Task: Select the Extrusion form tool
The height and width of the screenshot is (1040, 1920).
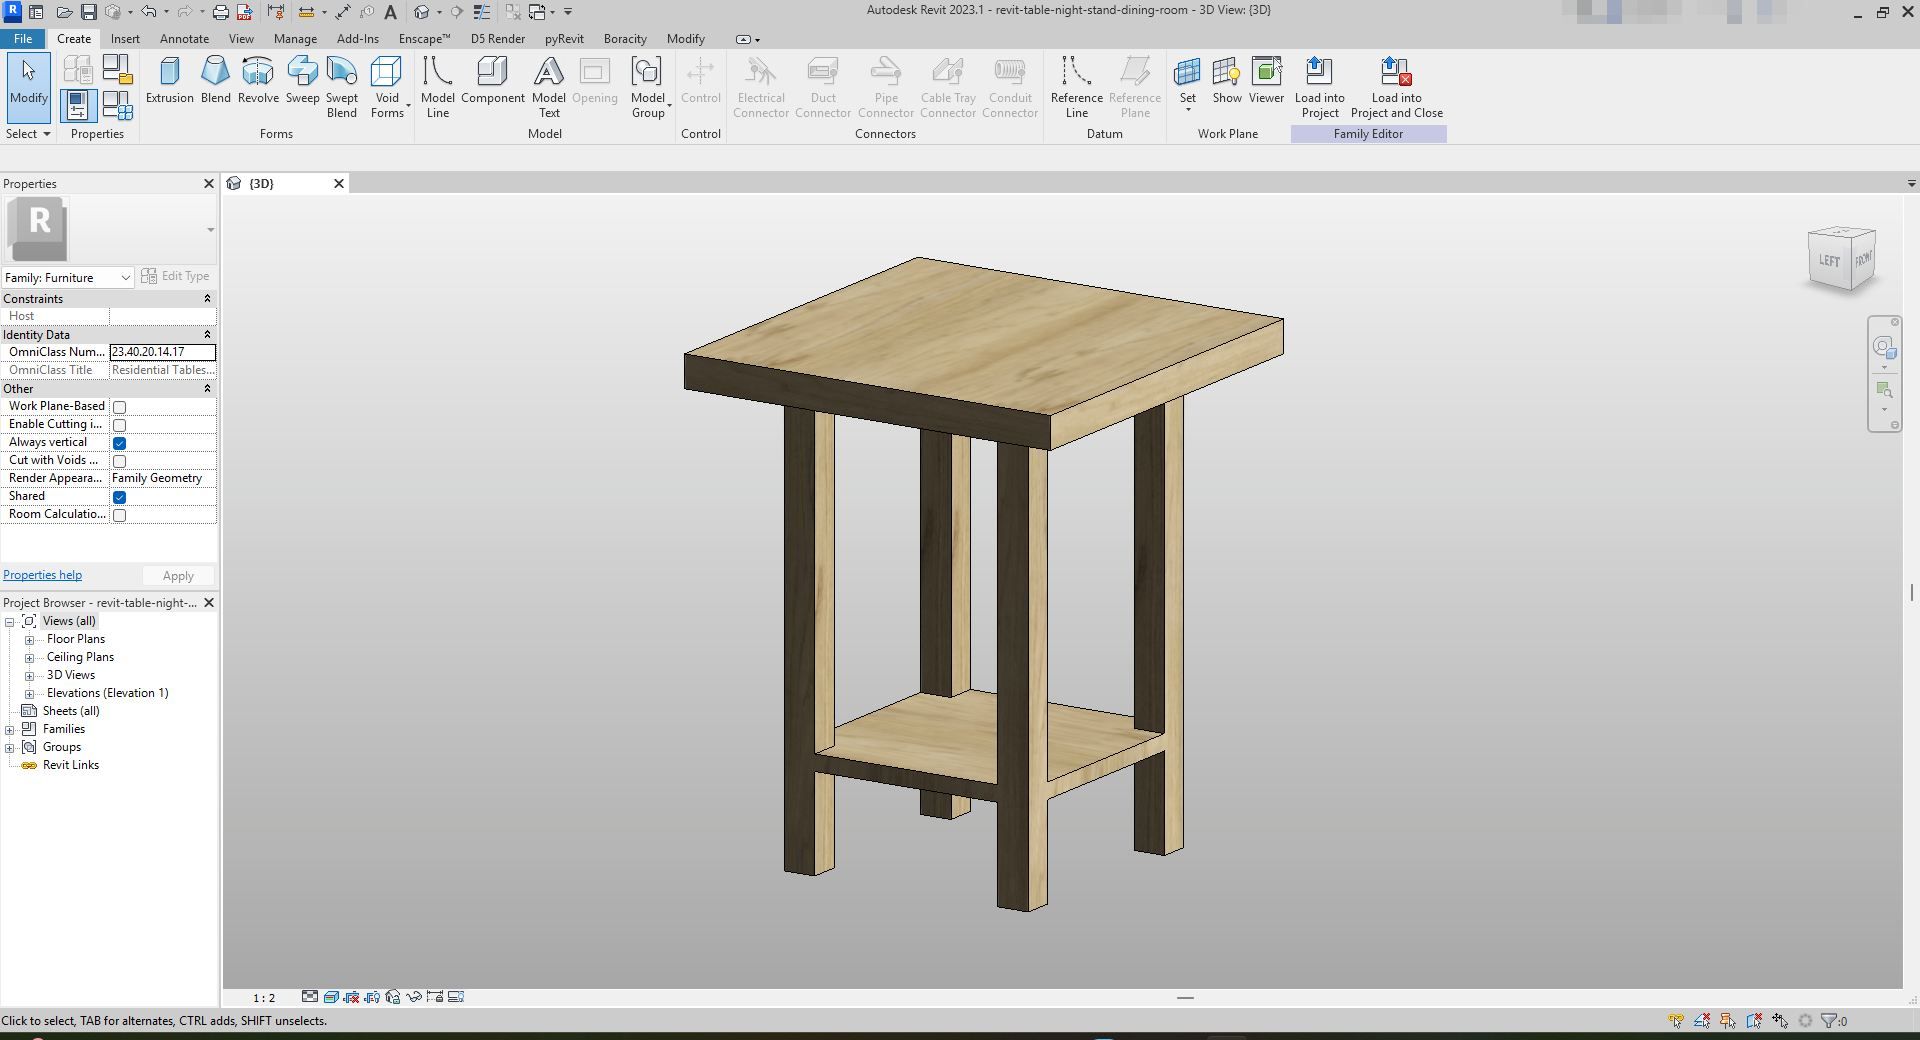Action: click(169, 80)
